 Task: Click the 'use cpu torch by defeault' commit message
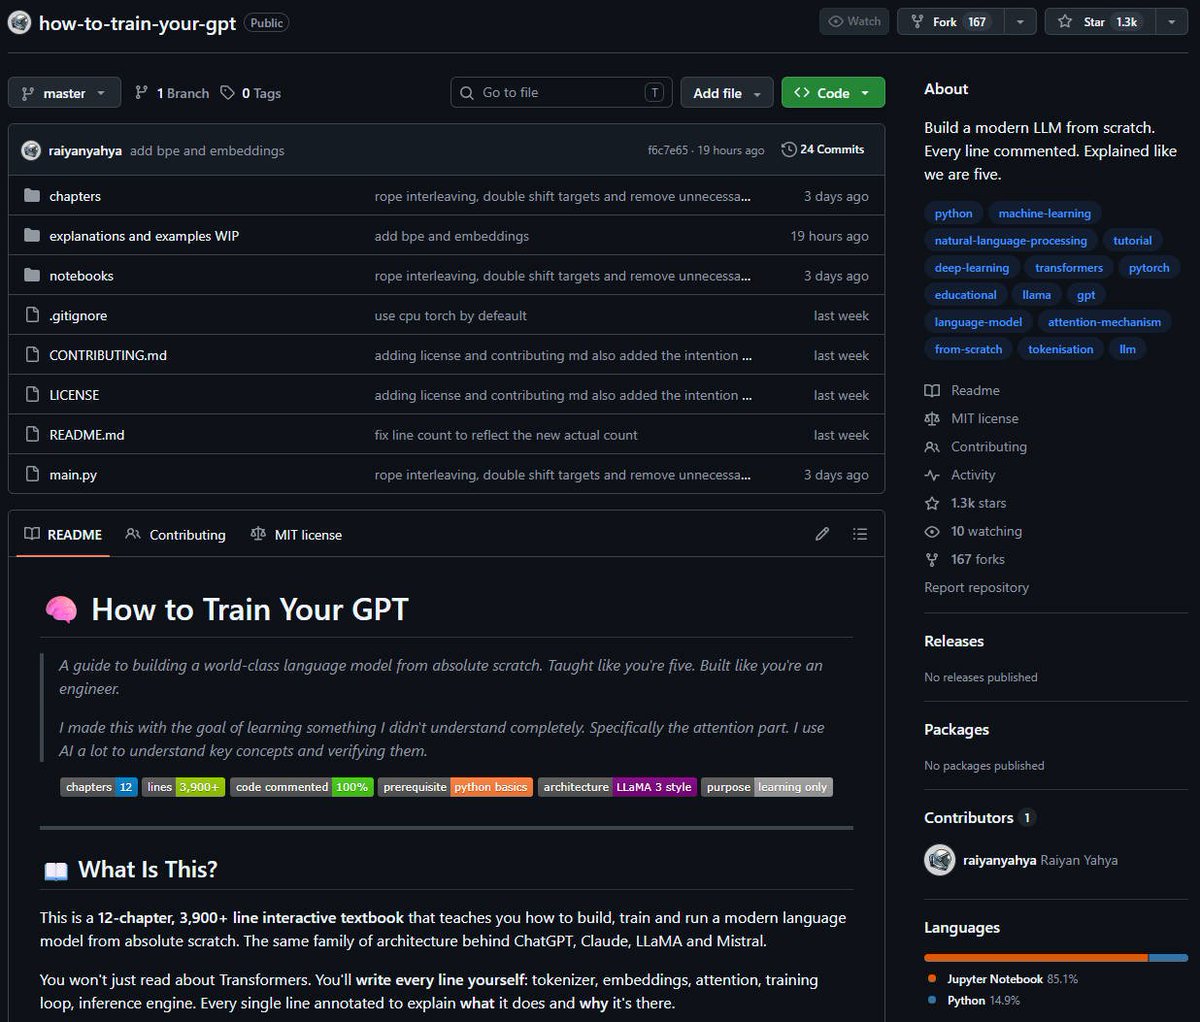click(x=450, y=315)
